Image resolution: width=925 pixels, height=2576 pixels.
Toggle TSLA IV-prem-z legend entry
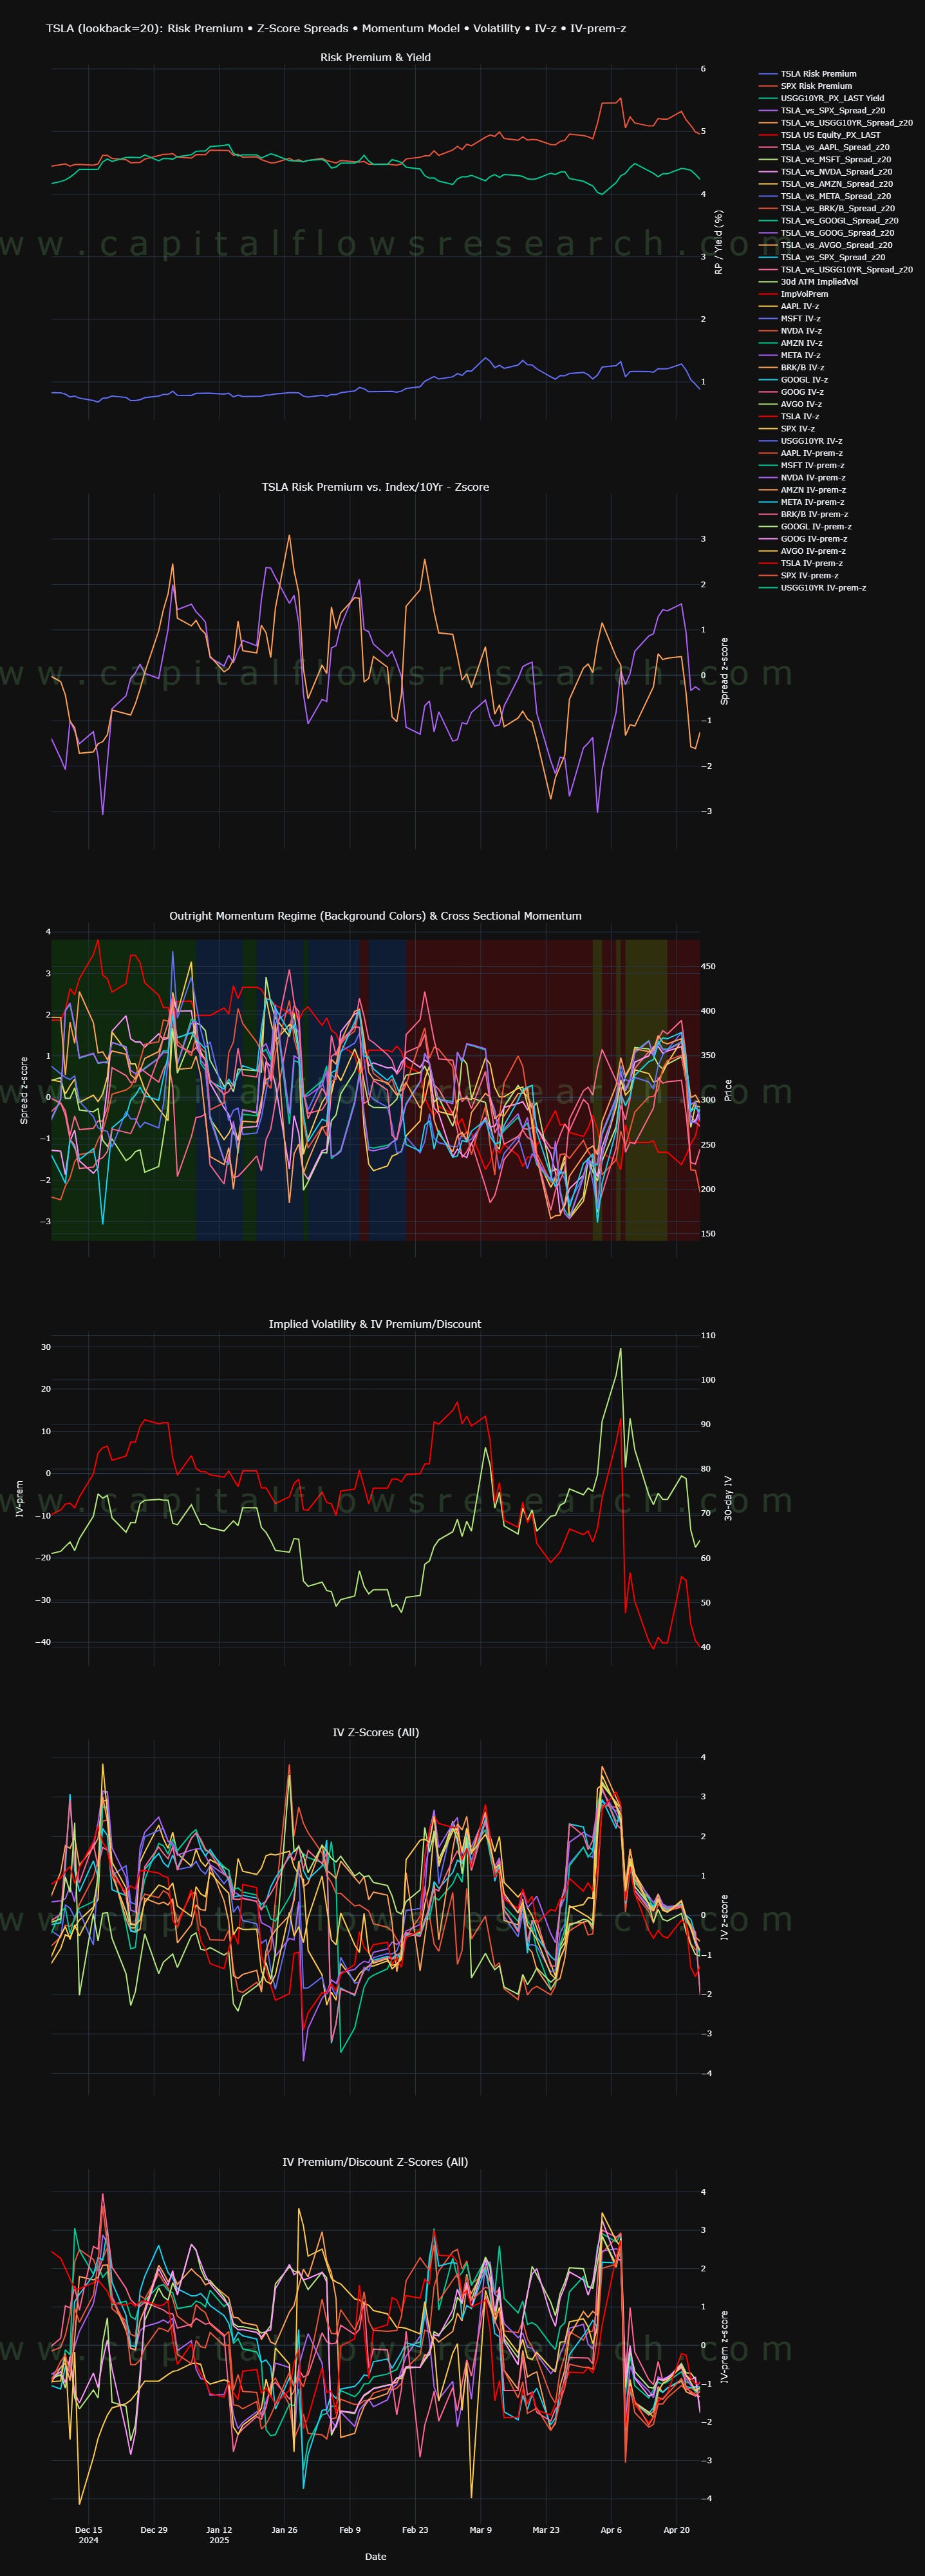pos(801,563)
